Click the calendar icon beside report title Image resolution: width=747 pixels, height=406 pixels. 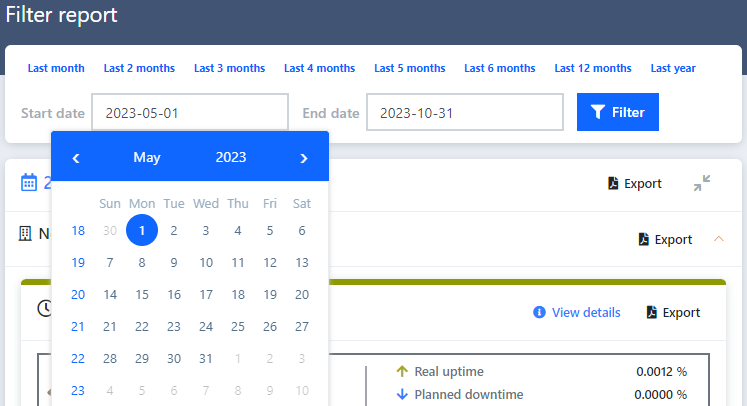tap(29, 183)
